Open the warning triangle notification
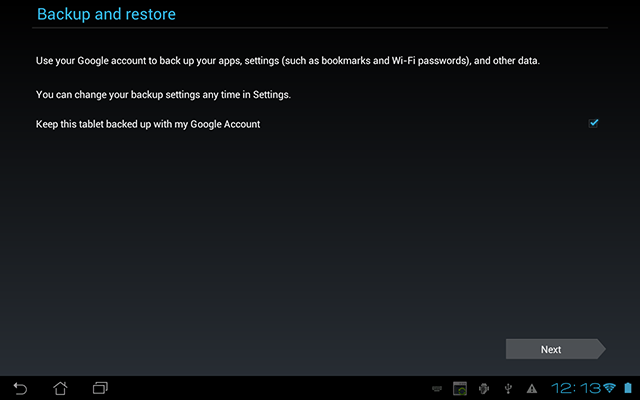This screenshot has width=640, height=400. pos(532,389)
